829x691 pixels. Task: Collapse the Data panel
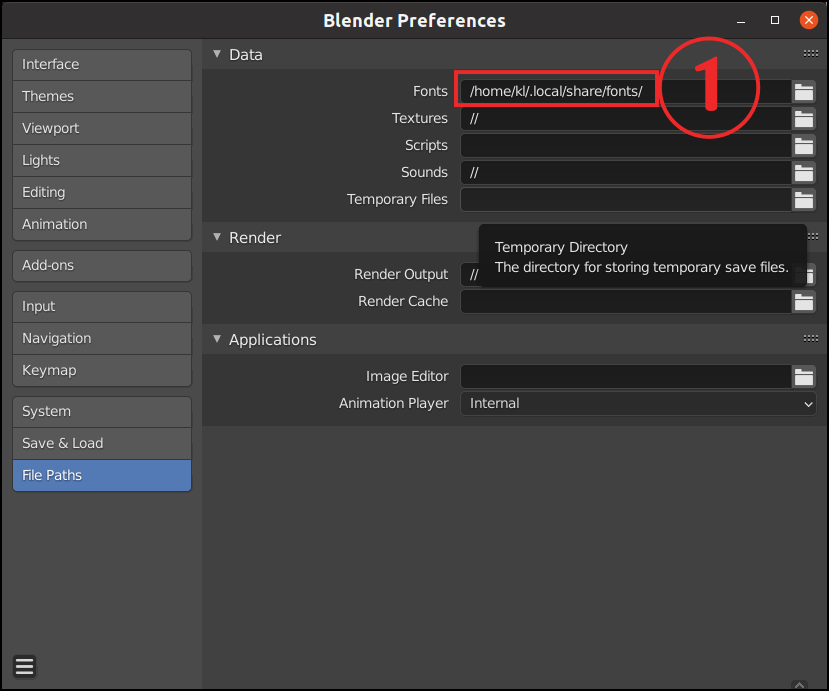(x=217, y=54)
